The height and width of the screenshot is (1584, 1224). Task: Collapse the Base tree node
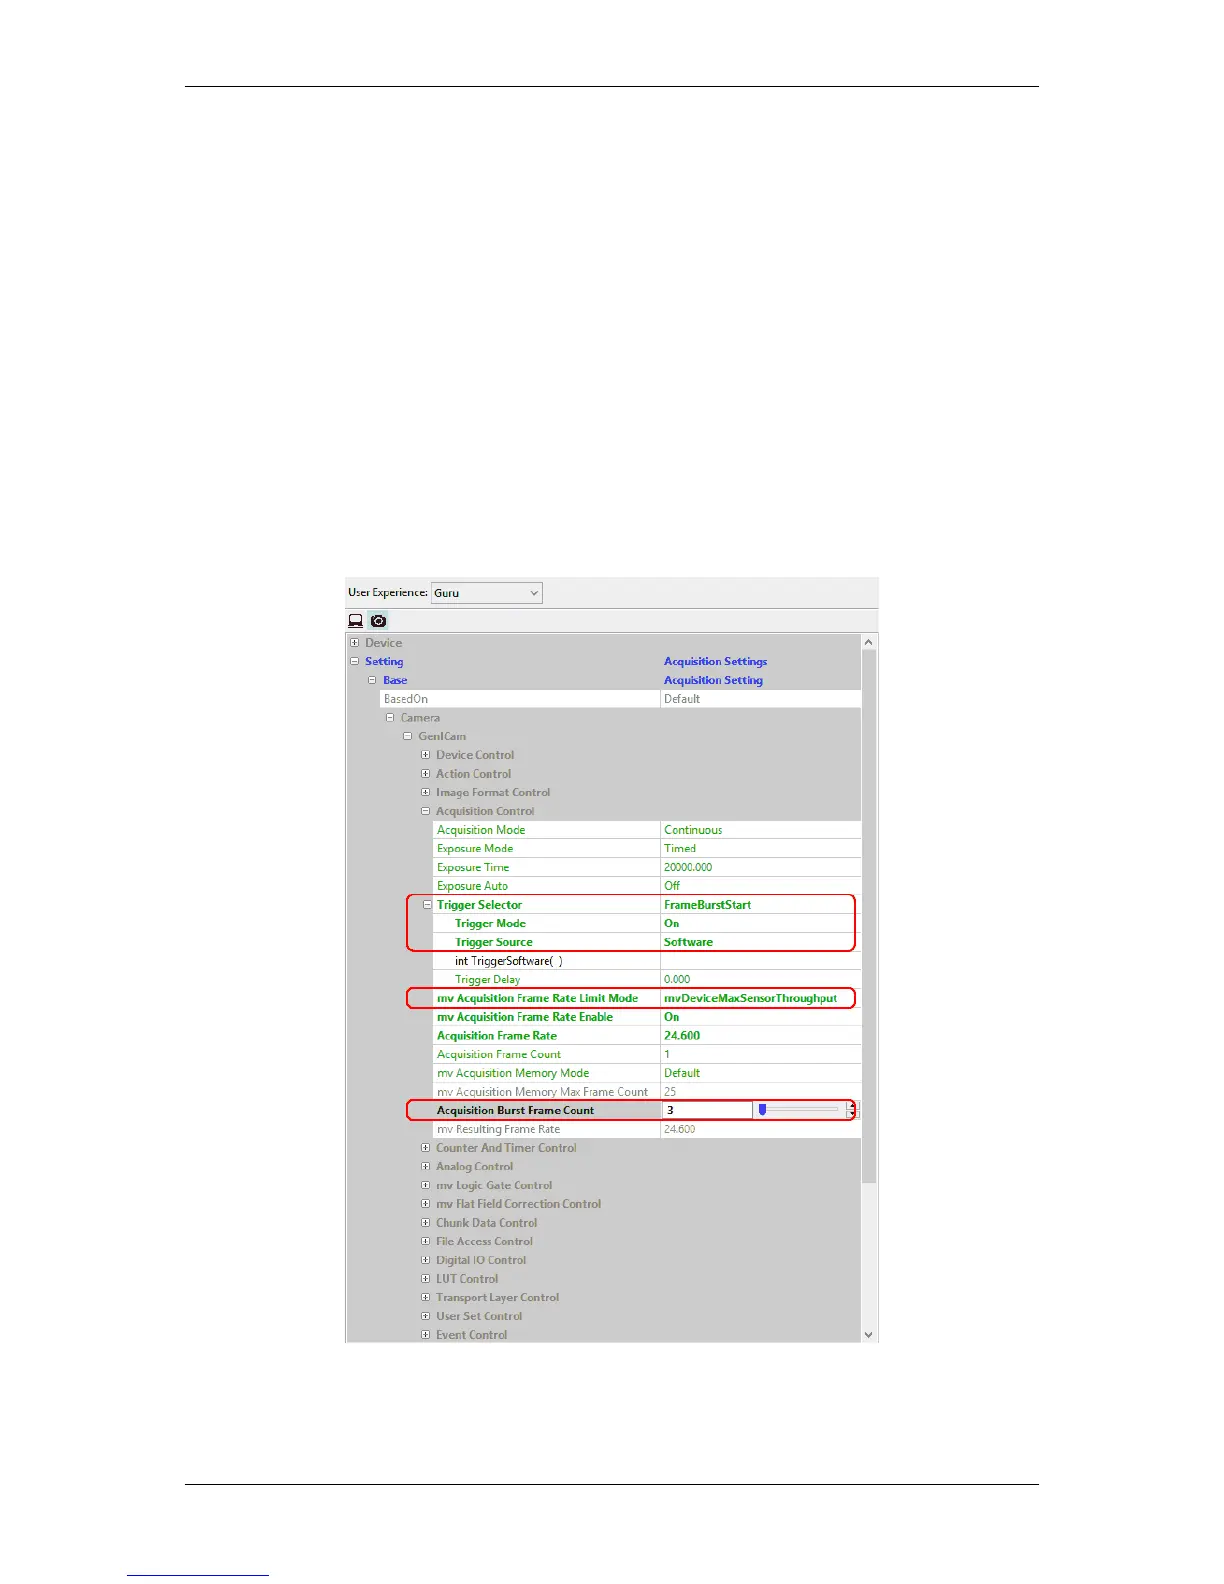[x=372, y=680]
